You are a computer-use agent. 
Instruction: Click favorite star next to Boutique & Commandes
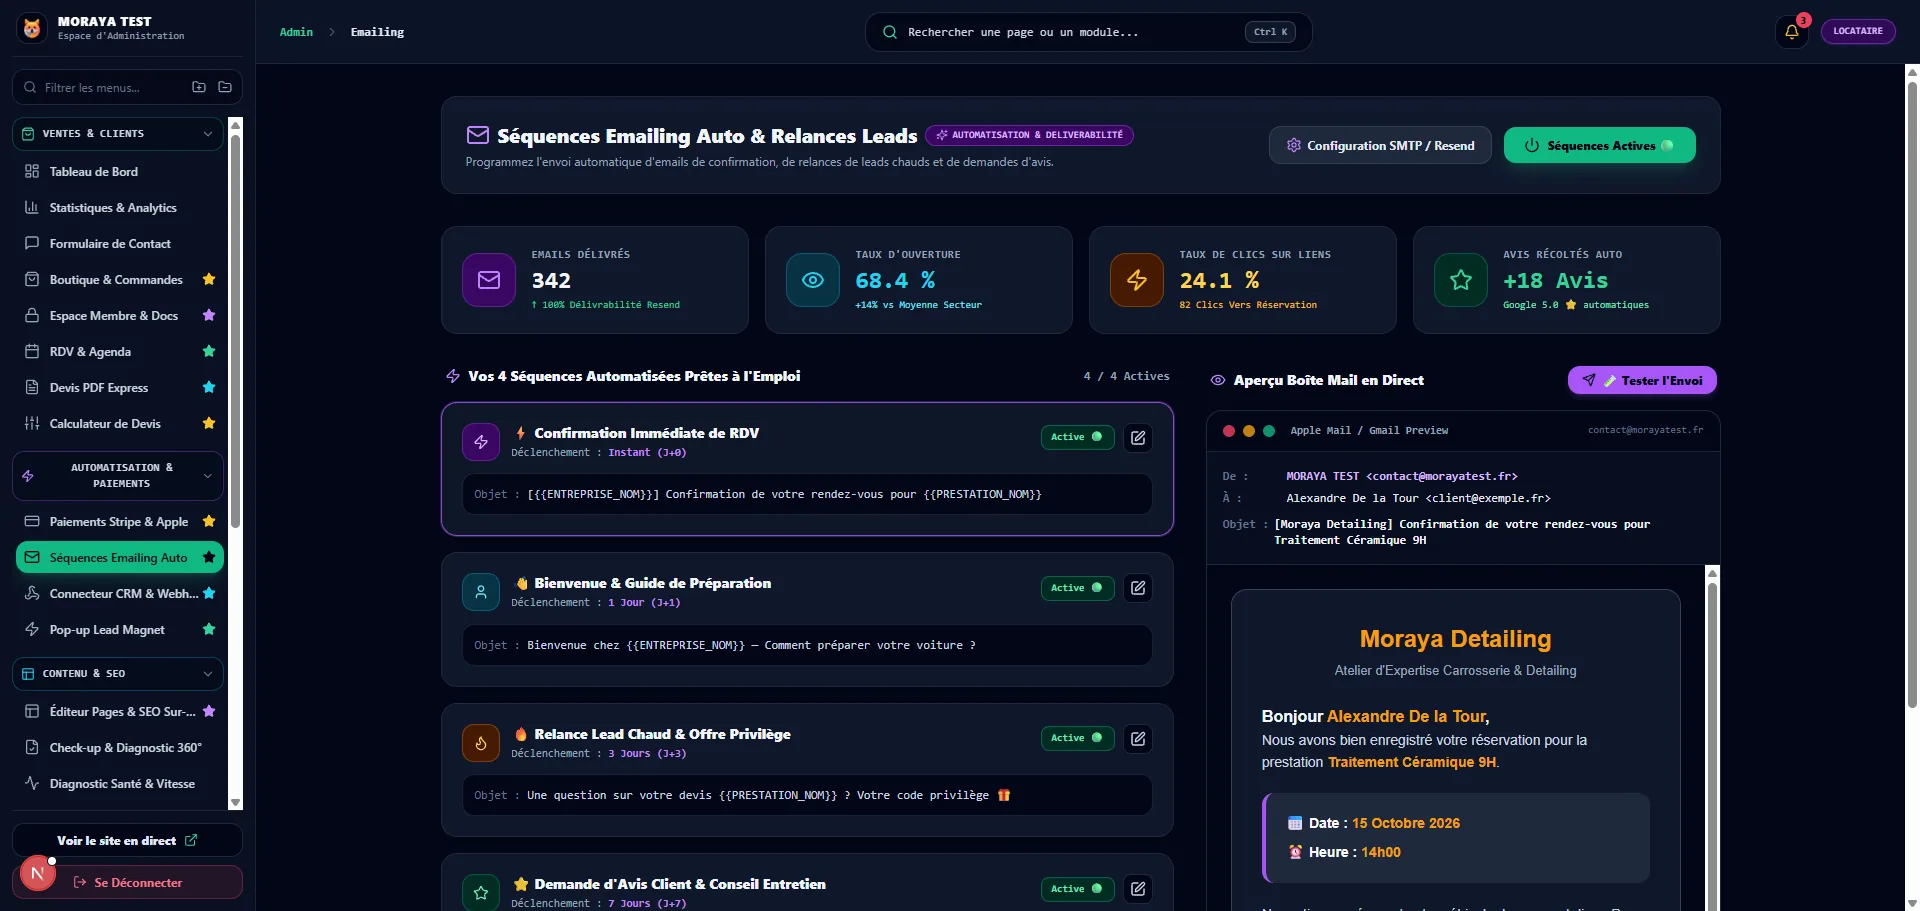click(209, 279)
